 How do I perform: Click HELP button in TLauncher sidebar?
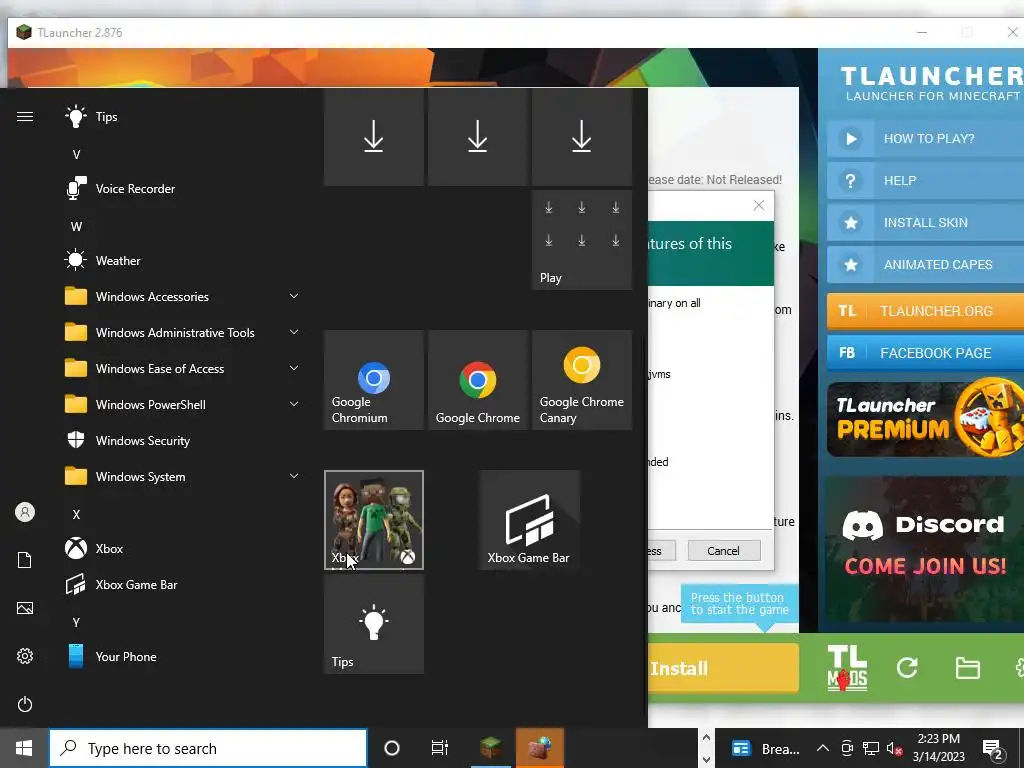pos(925,181)
